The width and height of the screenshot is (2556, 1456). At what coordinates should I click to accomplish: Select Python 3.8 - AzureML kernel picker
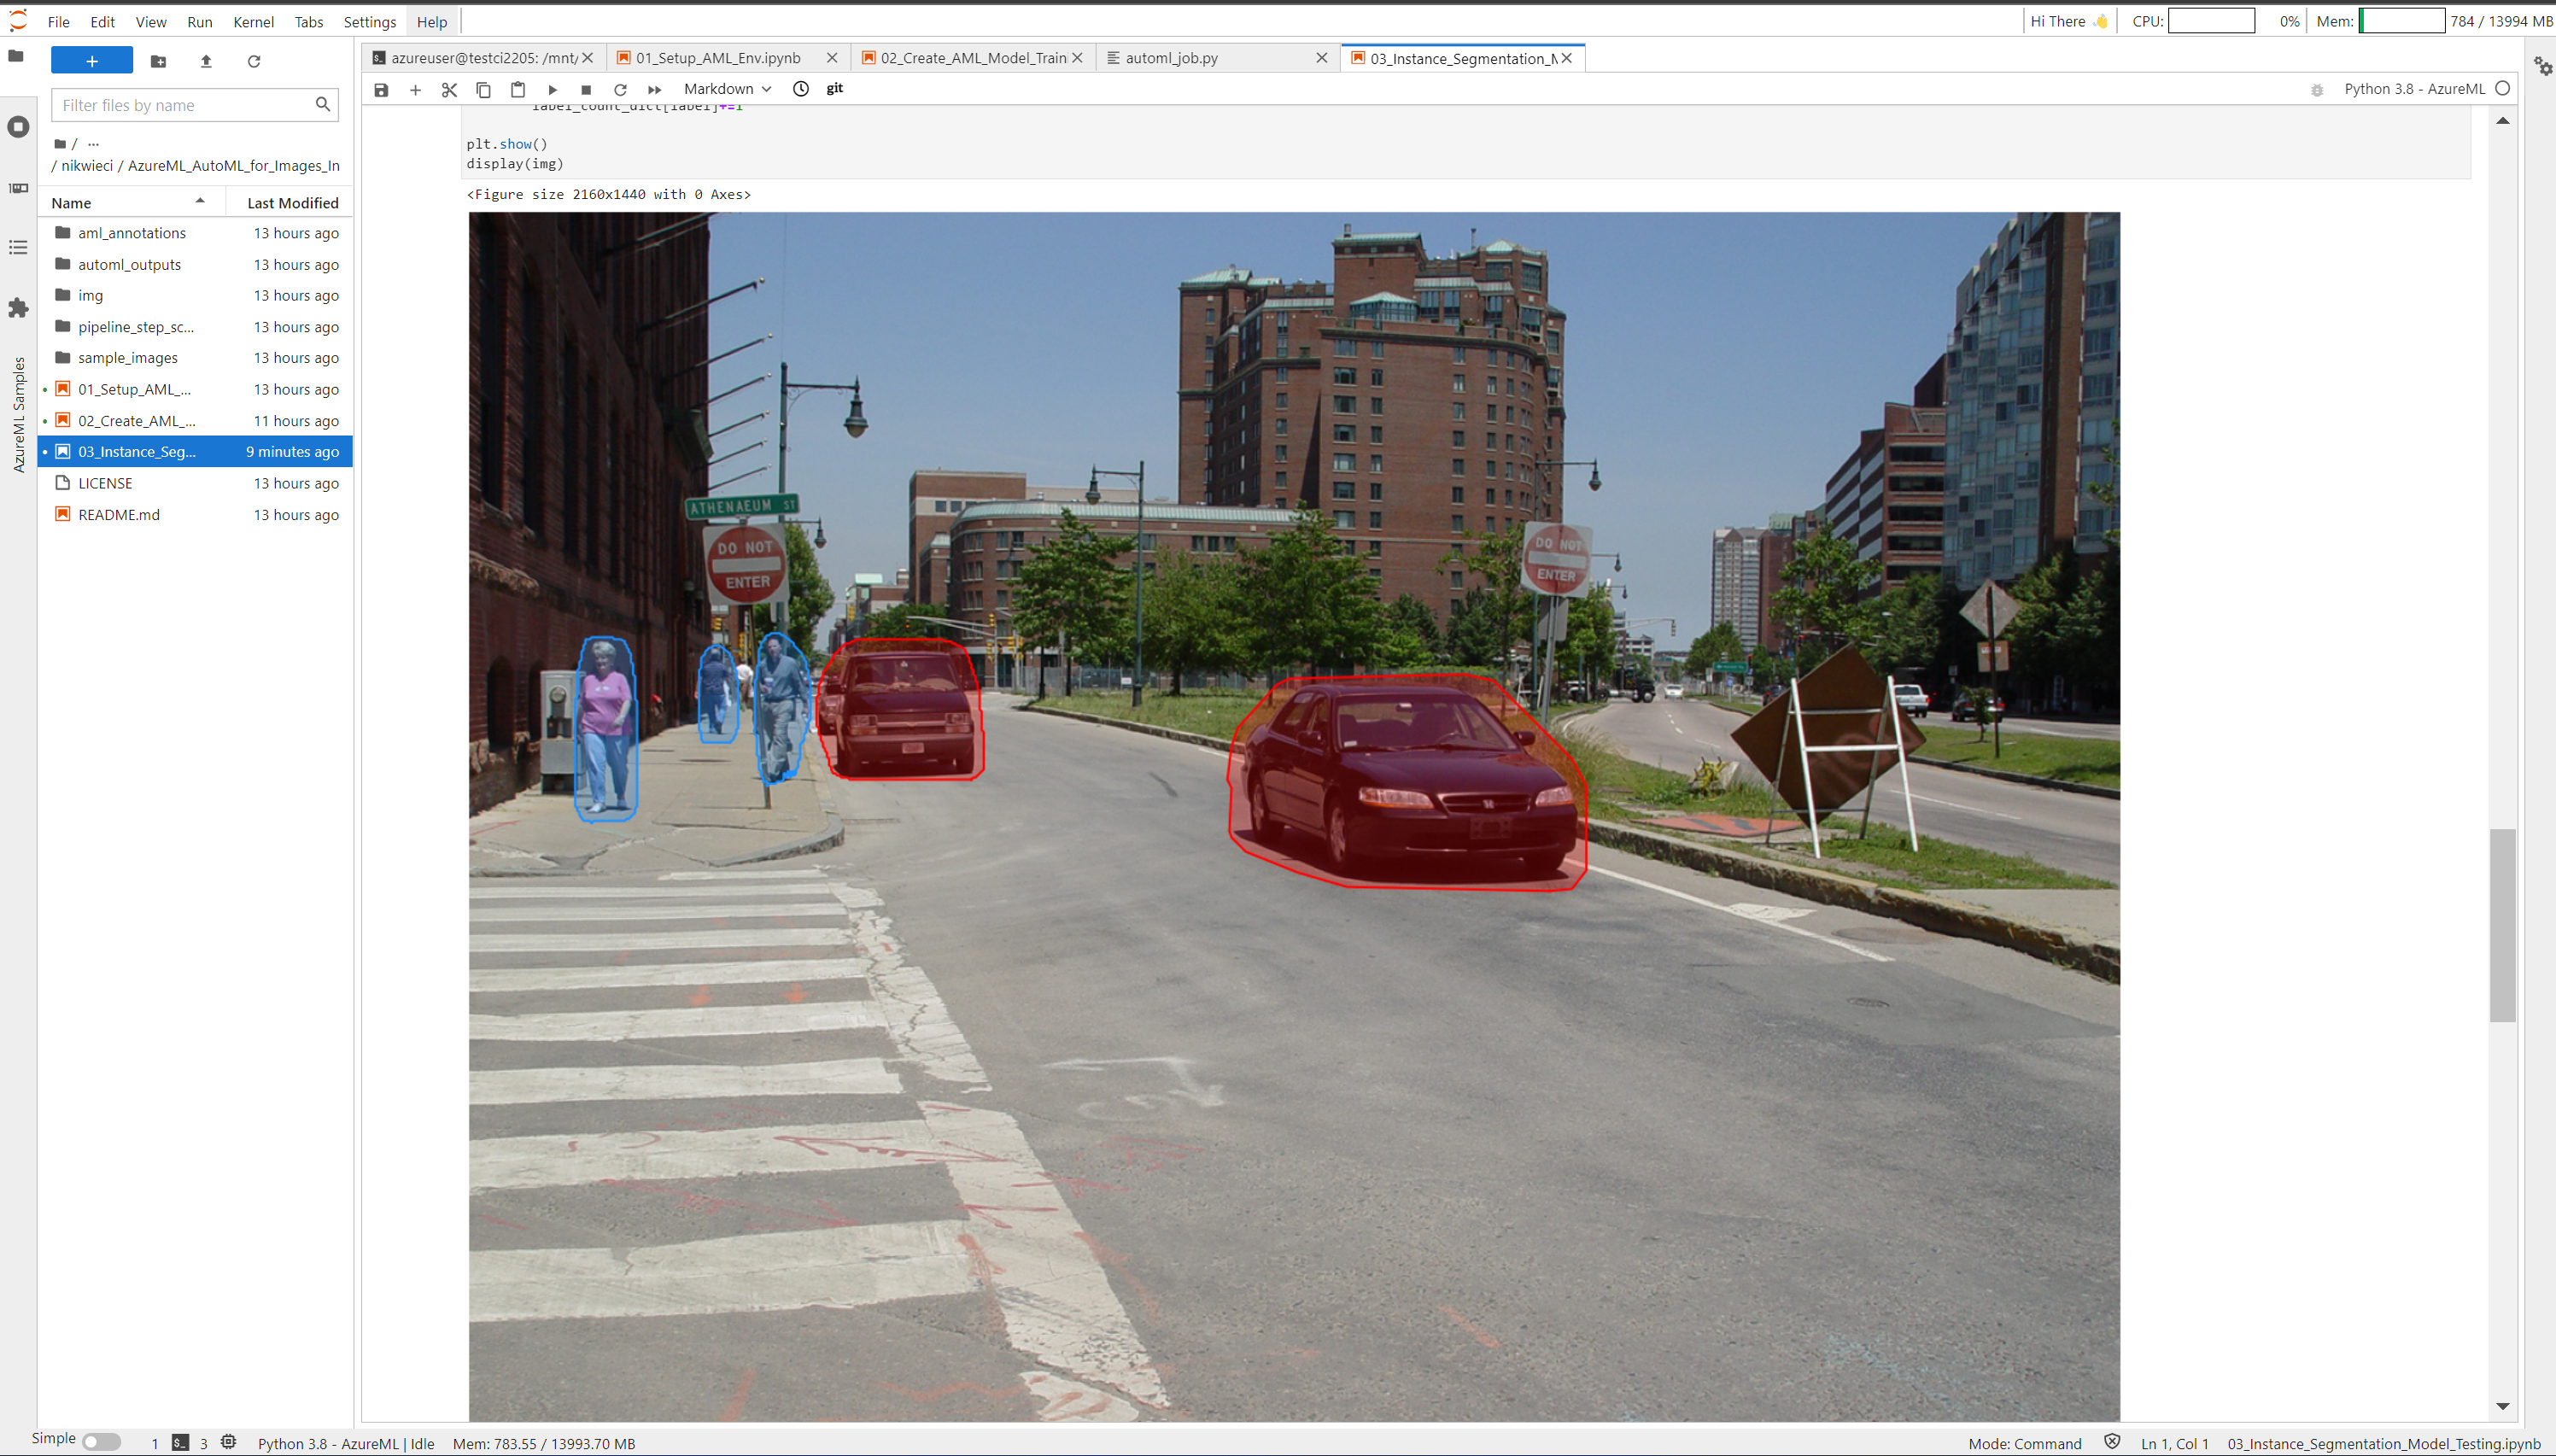click(x=2414, y=89)
